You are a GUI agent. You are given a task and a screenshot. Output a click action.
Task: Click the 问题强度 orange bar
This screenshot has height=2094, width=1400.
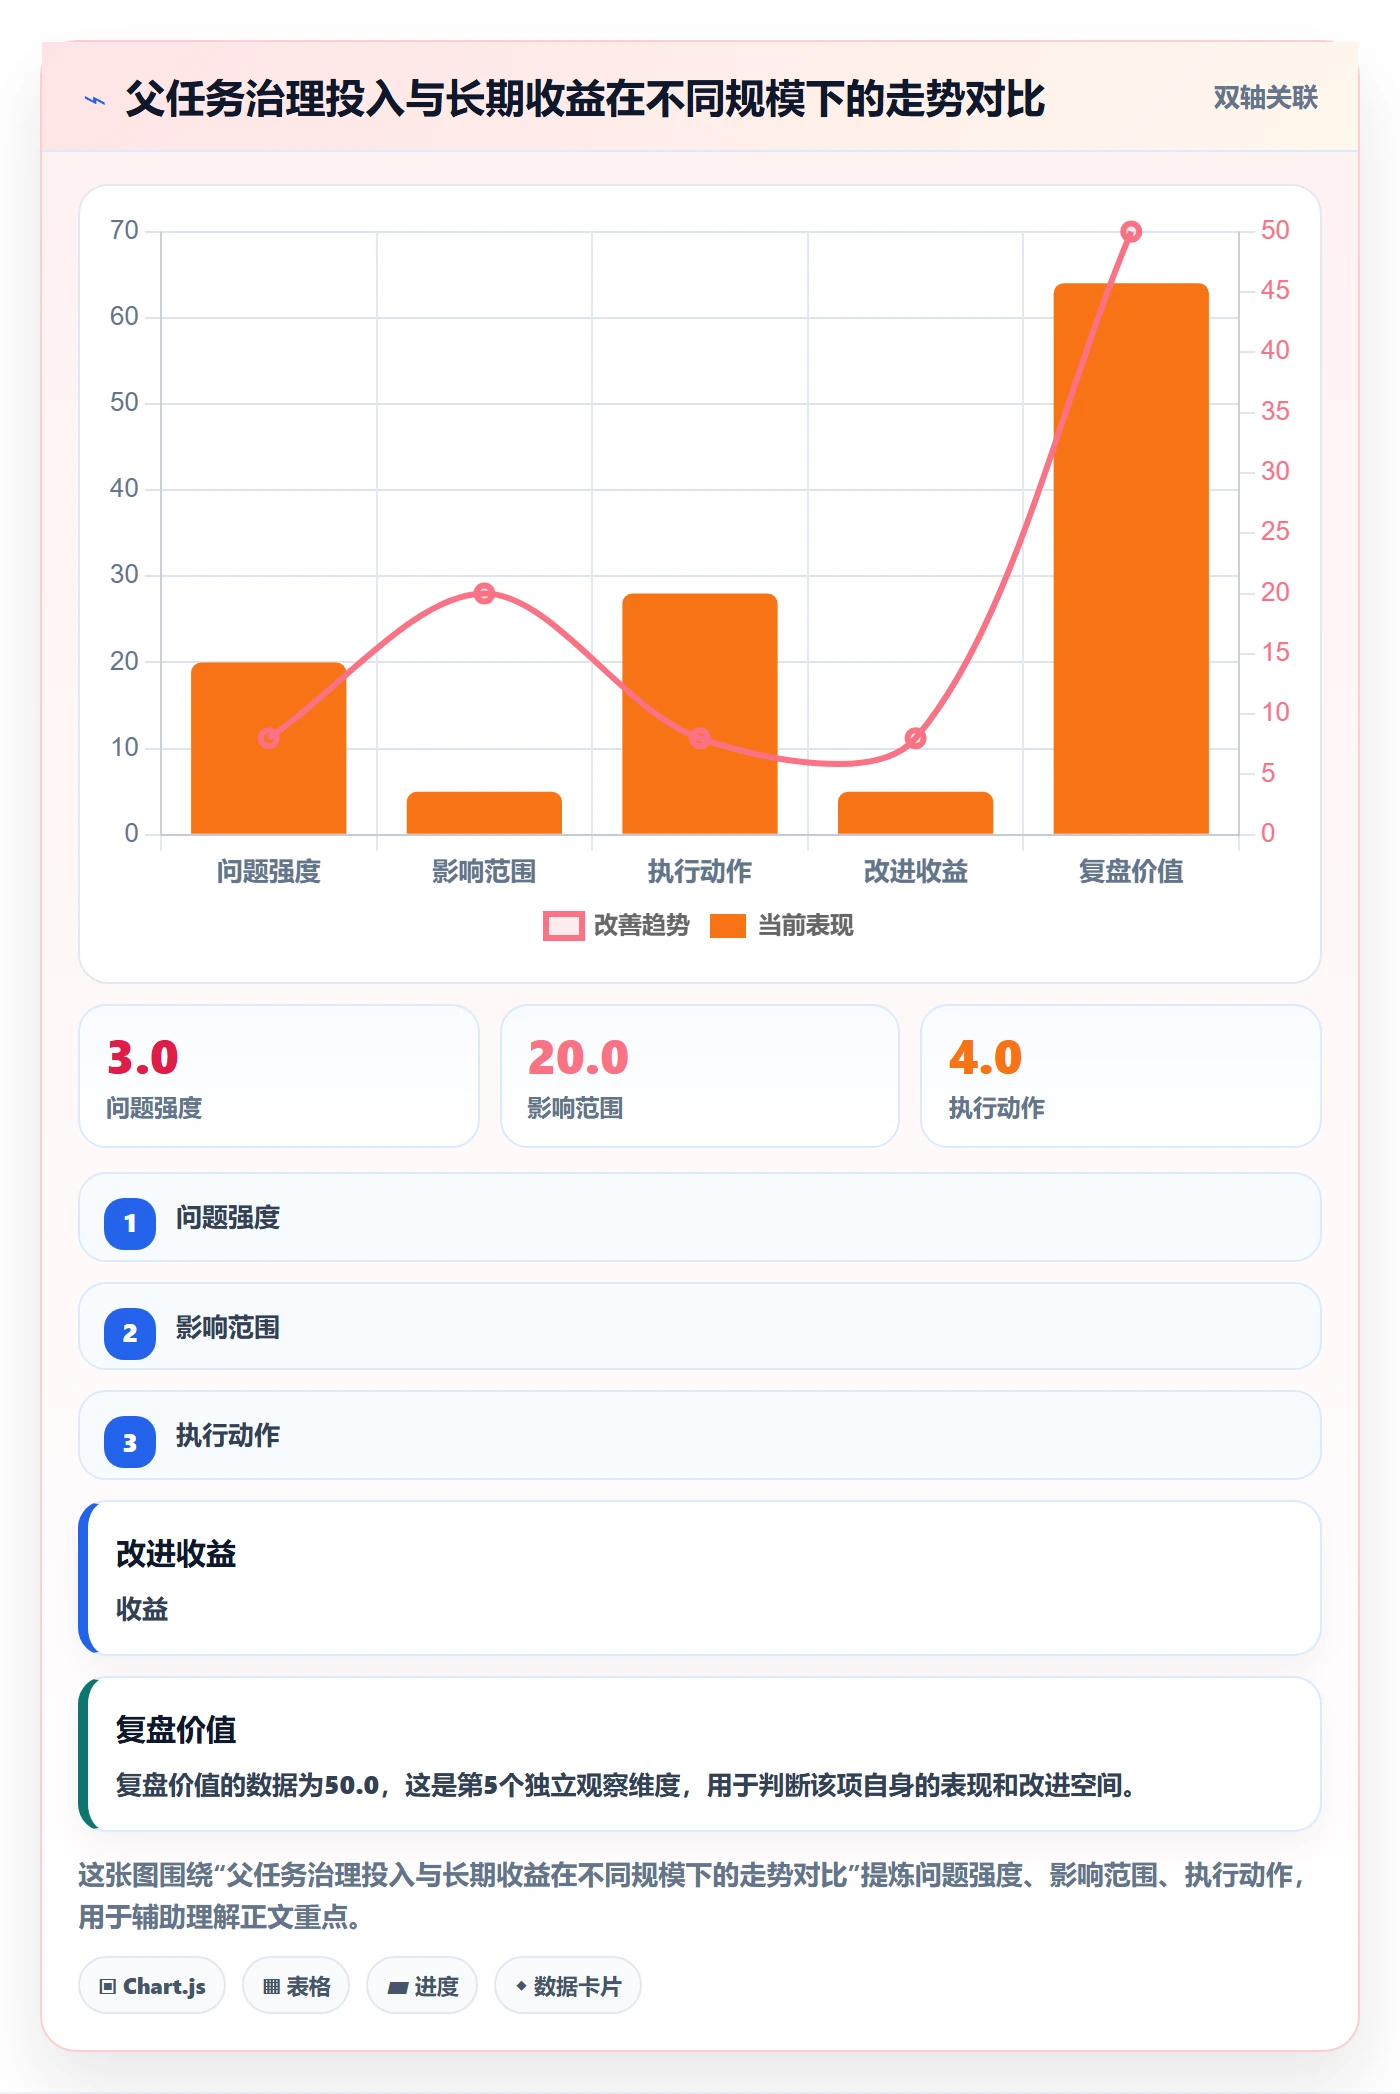(268, 748)
